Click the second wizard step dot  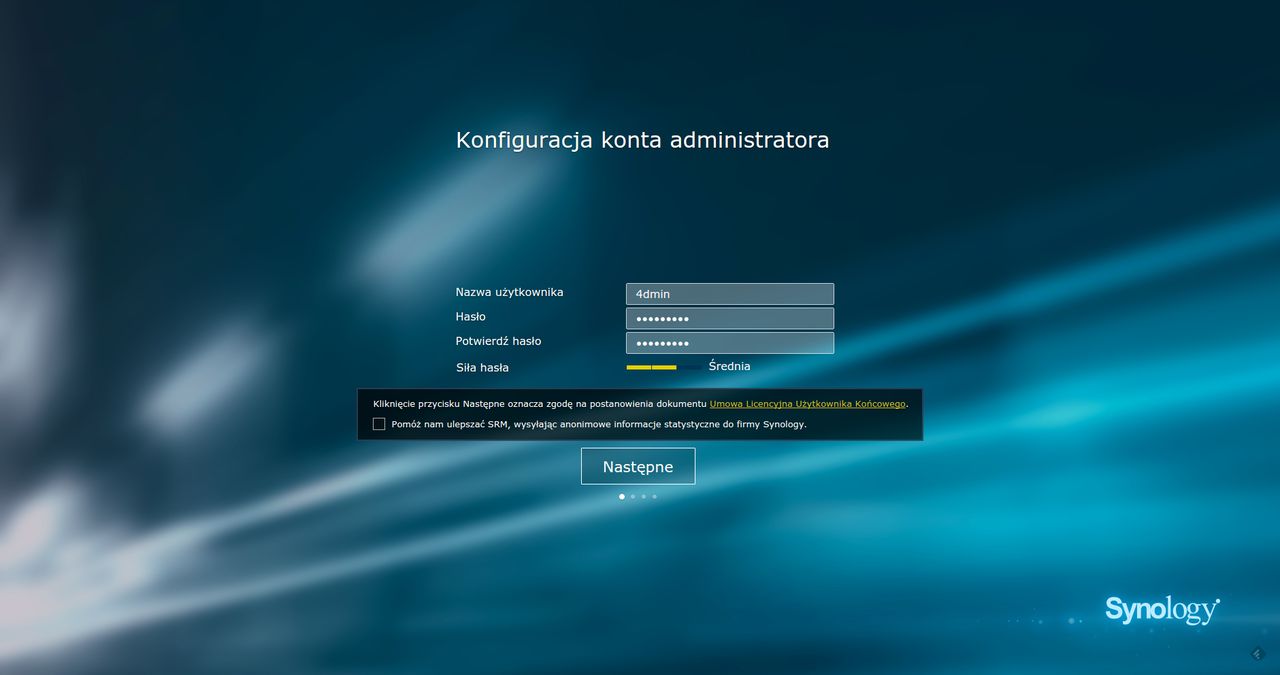pos(633,496)
